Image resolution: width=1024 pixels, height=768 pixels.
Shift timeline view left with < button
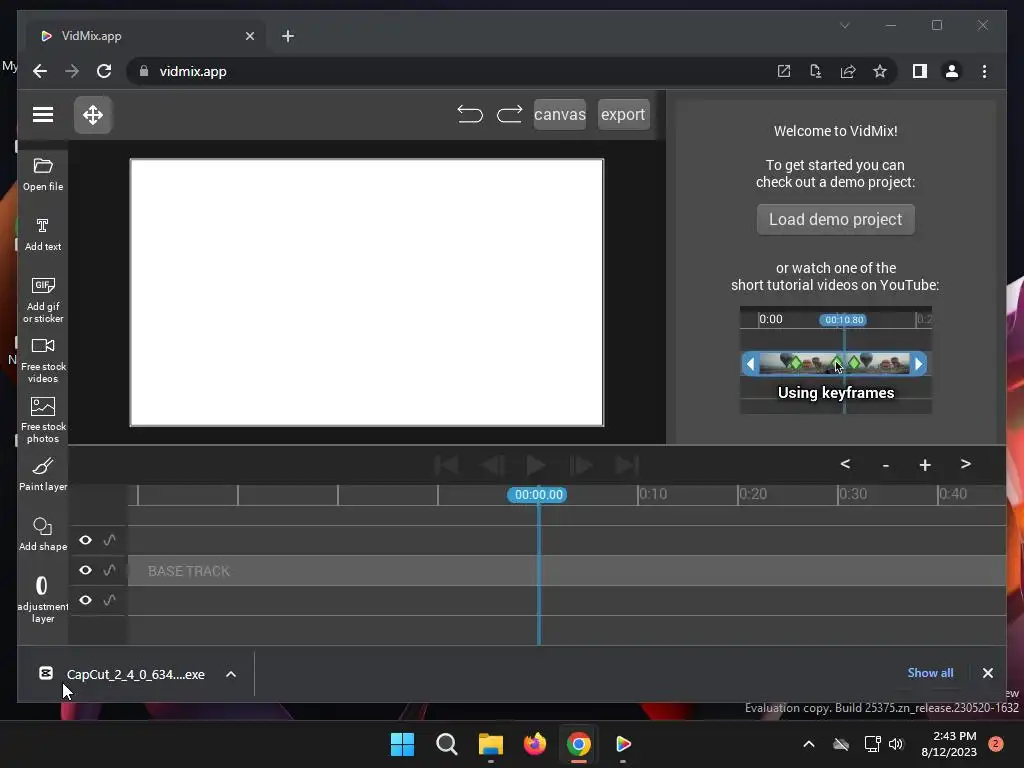point(845,464)
